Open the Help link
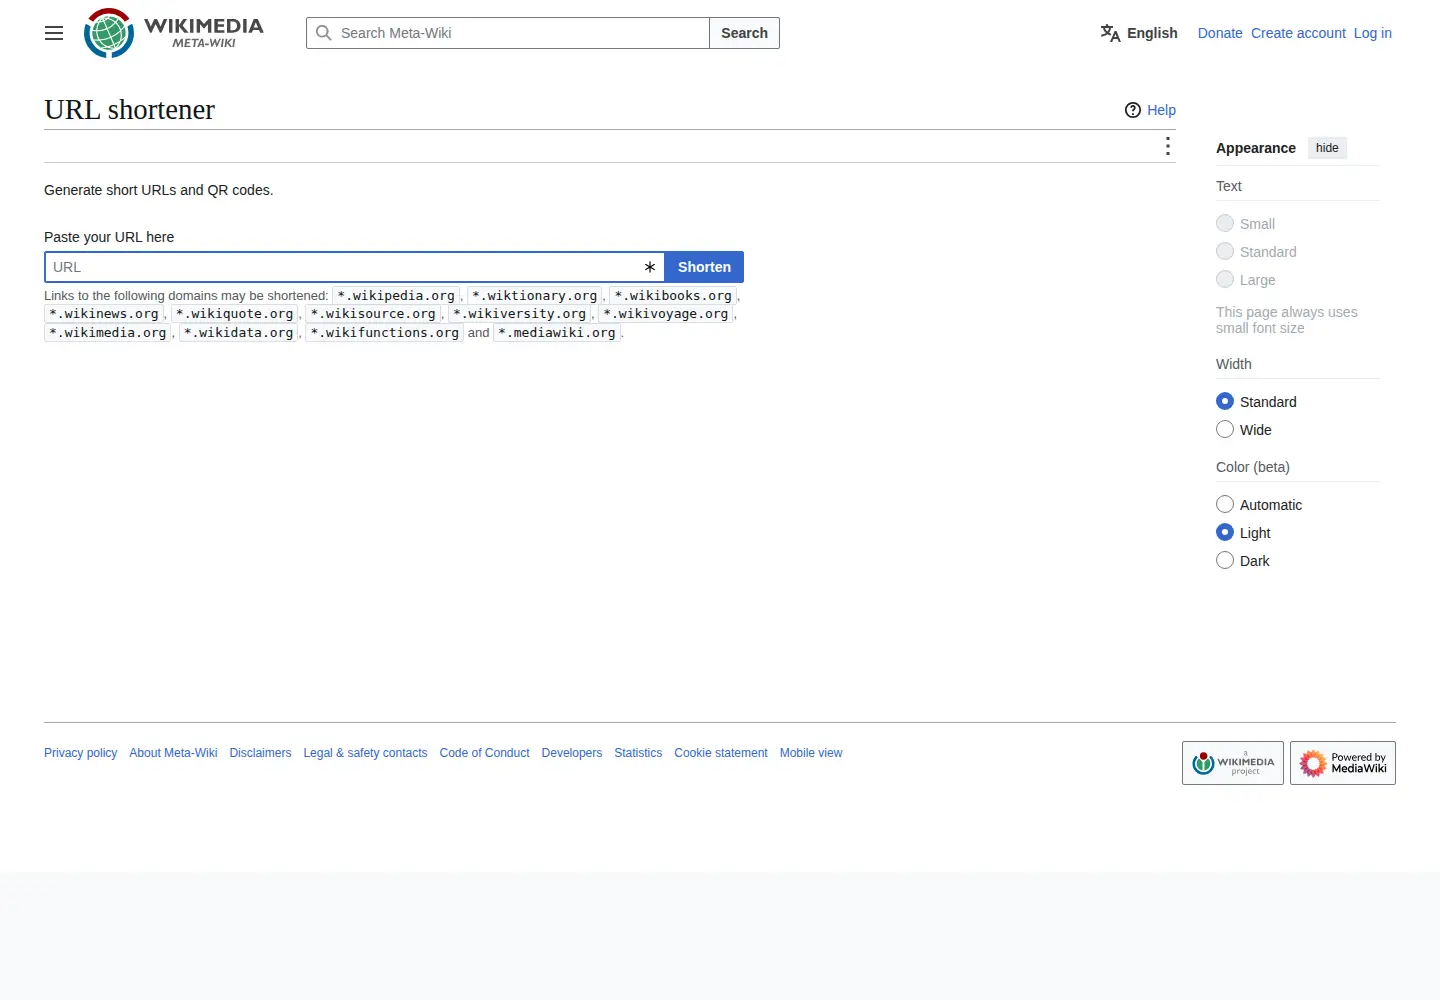The width and height of the screenshot is (1440, 1000). tap(1161, 110)
